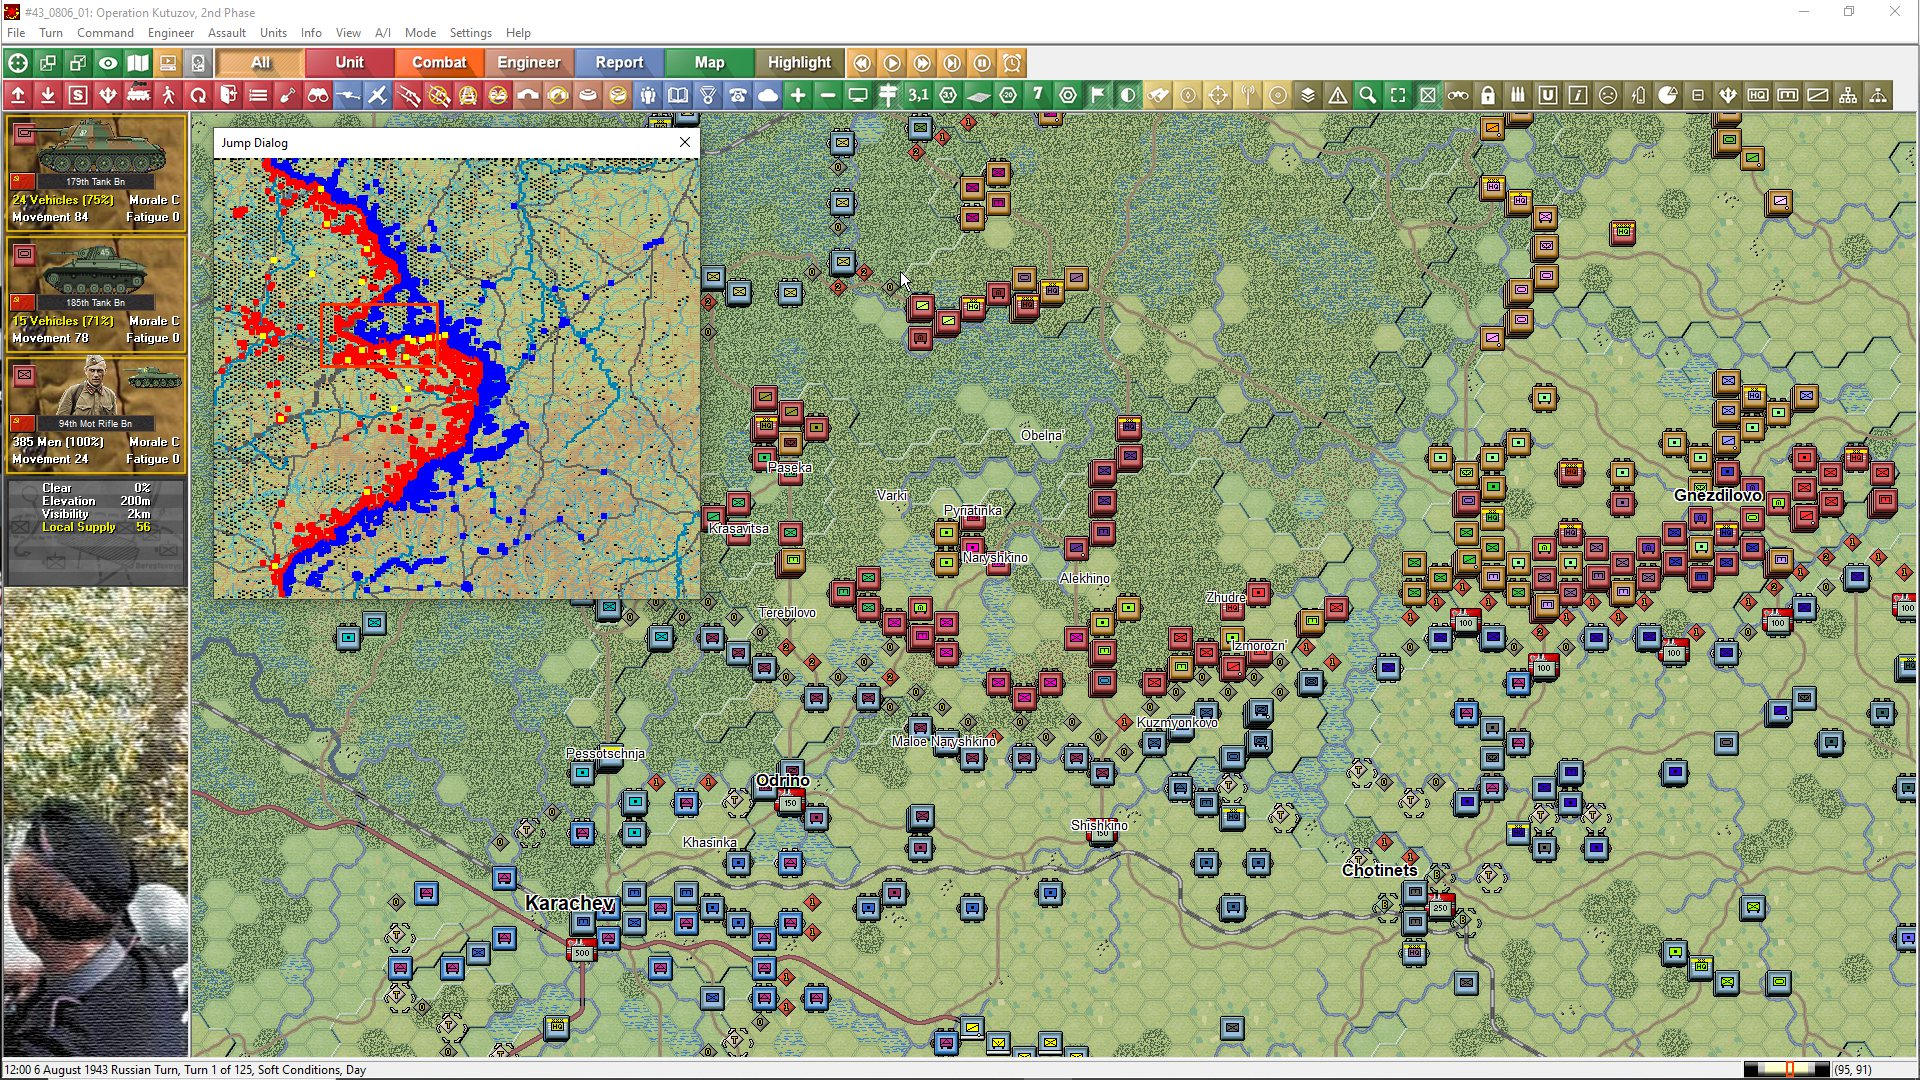
Task: Open the Assault menu
Action: (x=227, y=33)
